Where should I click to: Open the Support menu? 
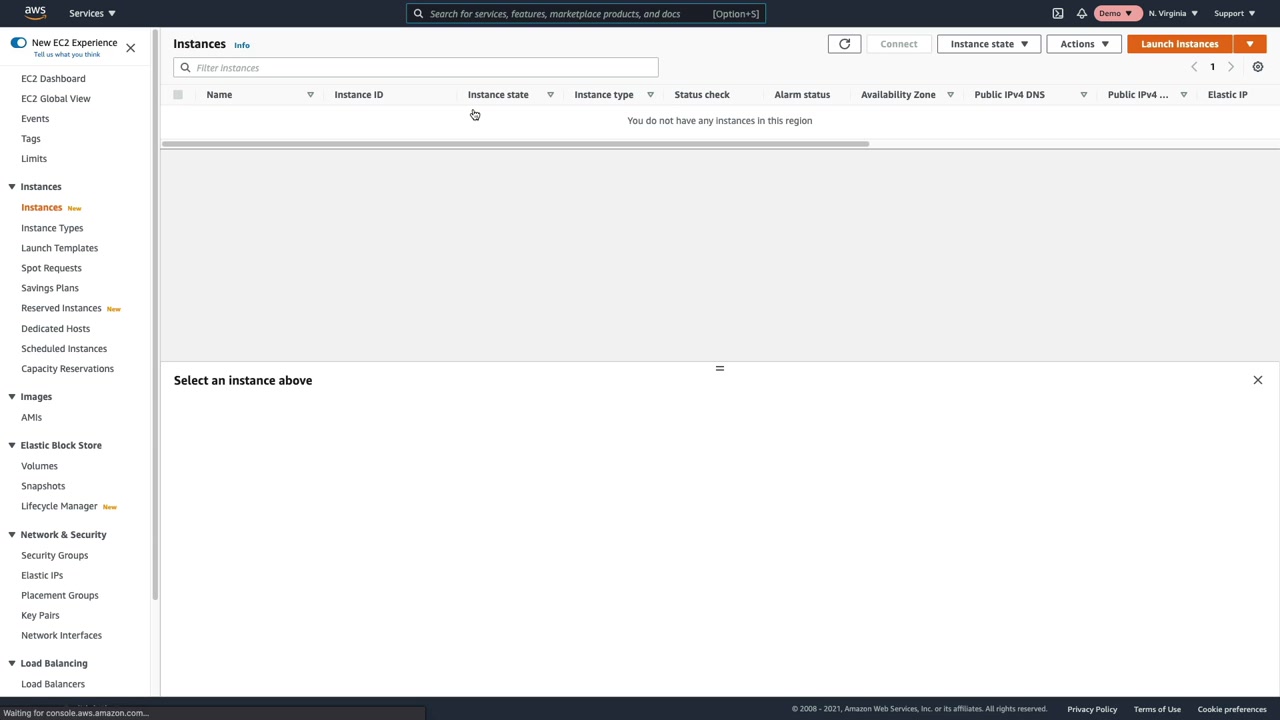point(1234,14)
